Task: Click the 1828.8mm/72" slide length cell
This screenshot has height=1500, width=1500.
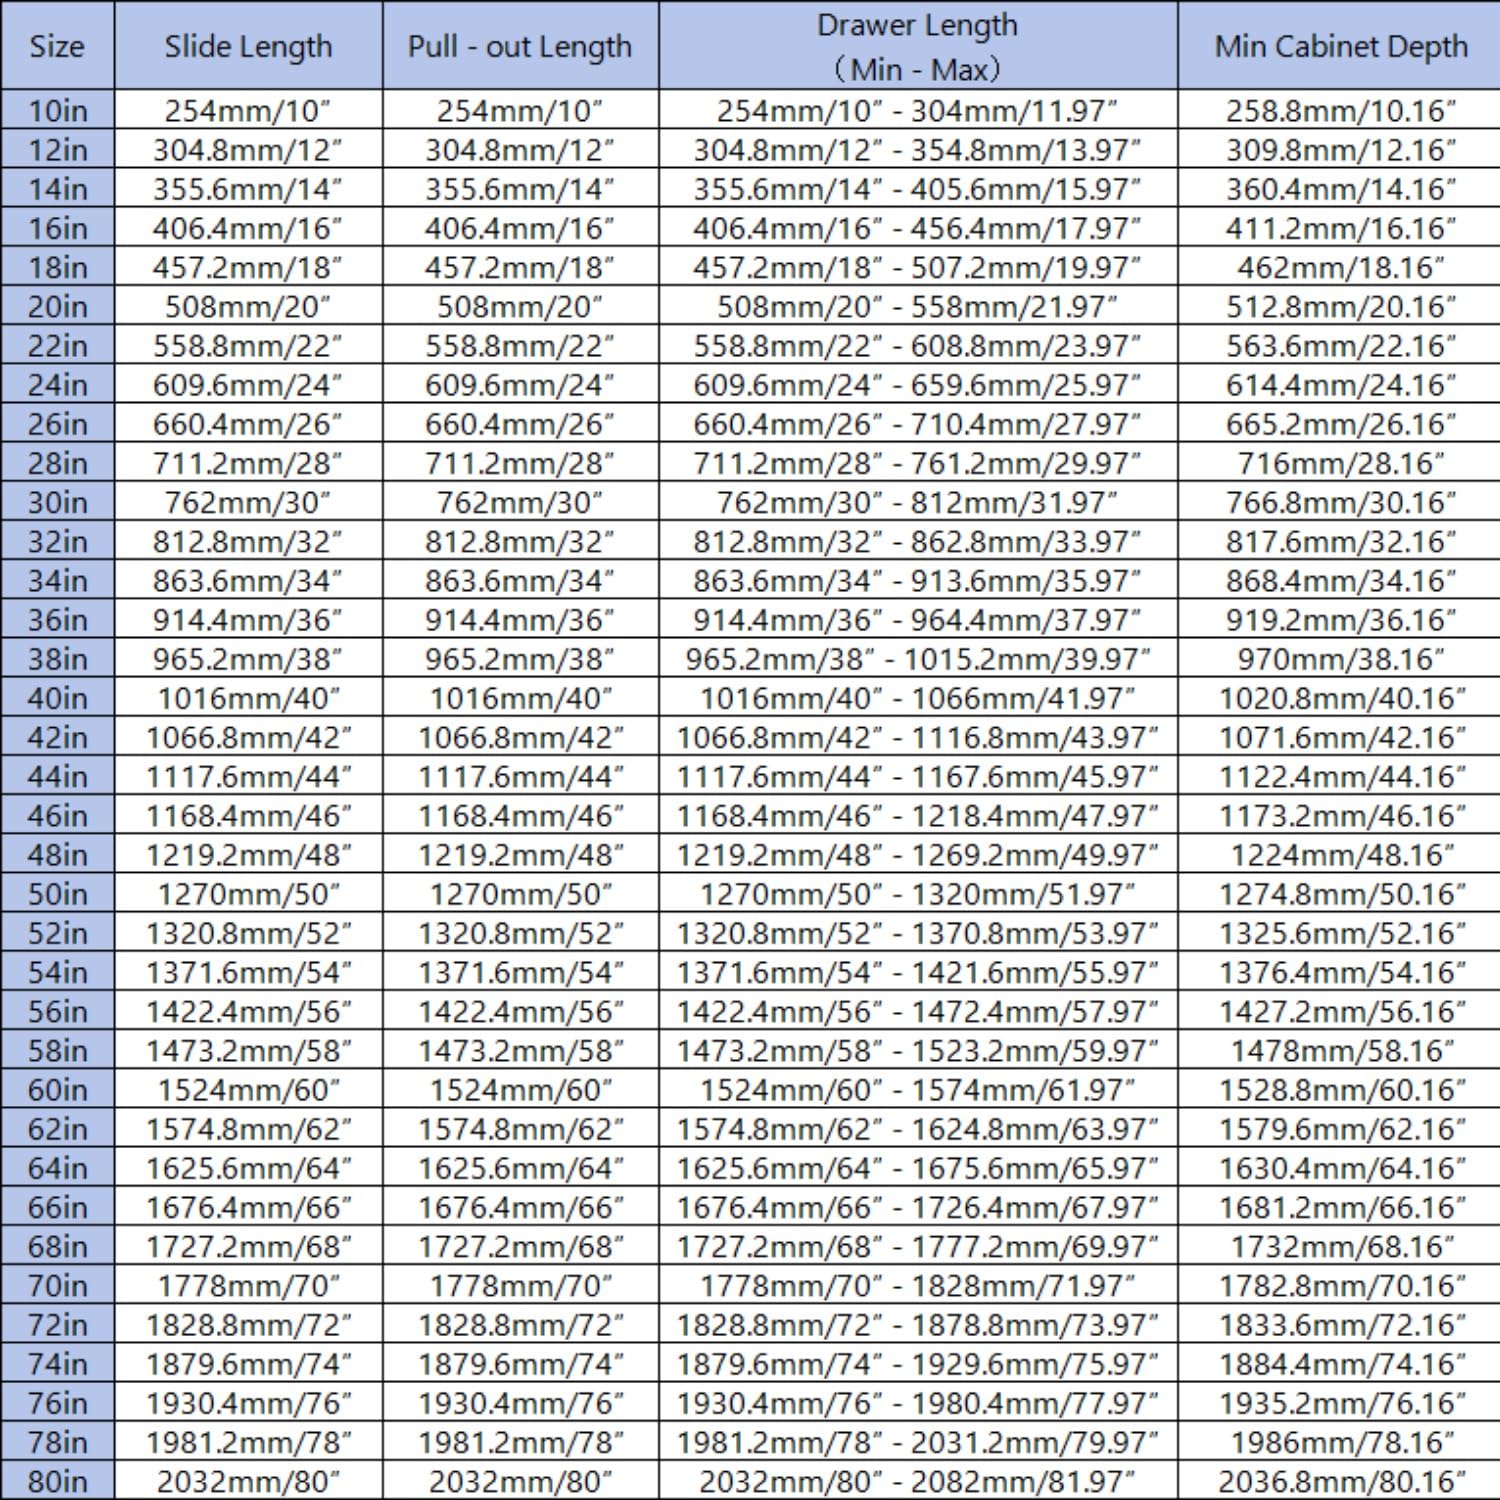Action: pos(248,1325)
